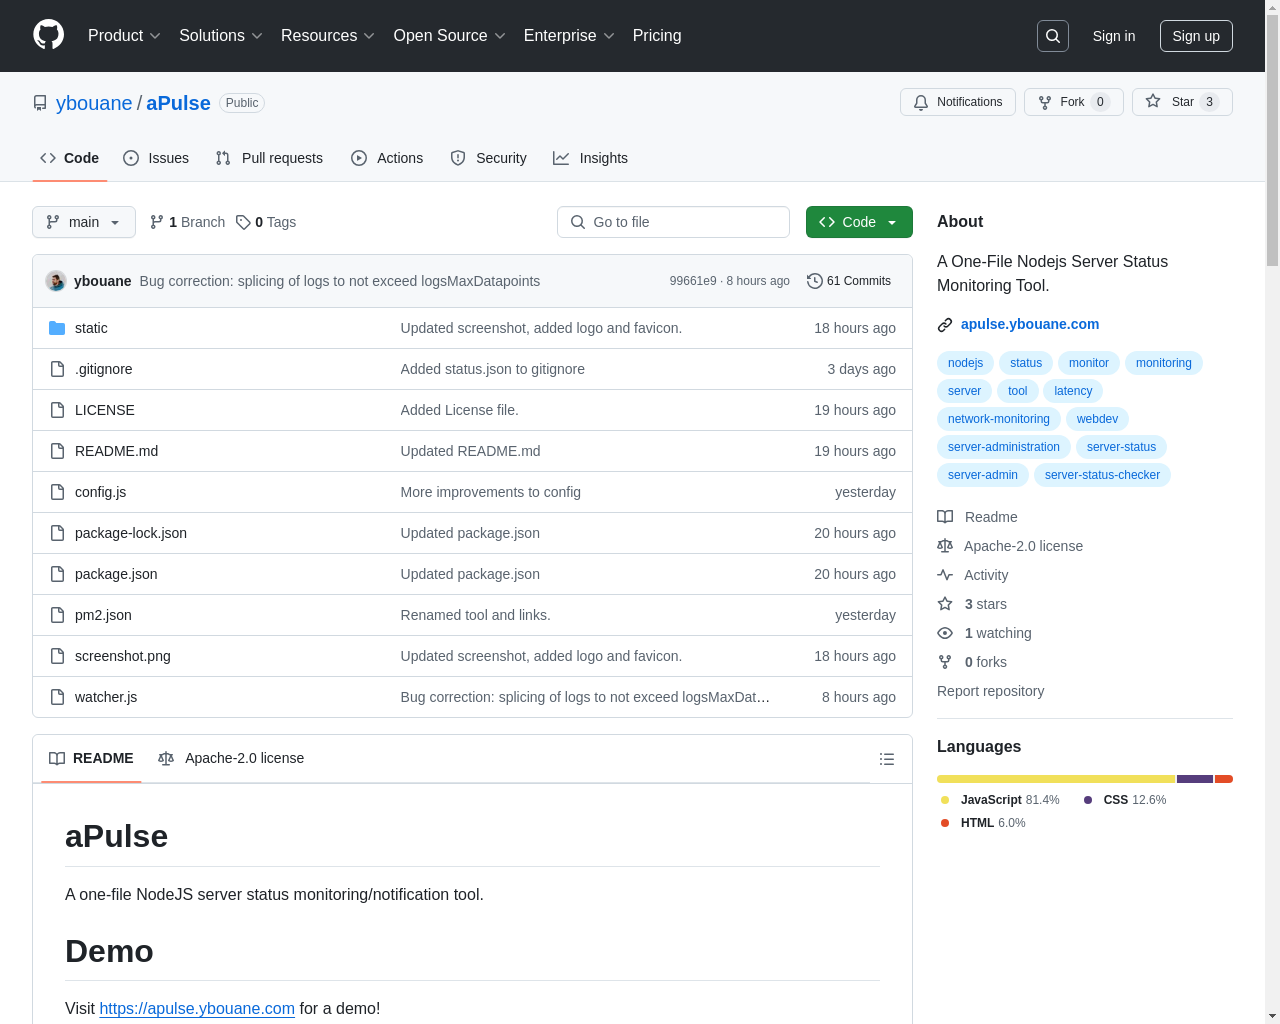Click commit hash 99661e9
The height and width of the screenshot is (1024, 1280).
pos(693,281)
